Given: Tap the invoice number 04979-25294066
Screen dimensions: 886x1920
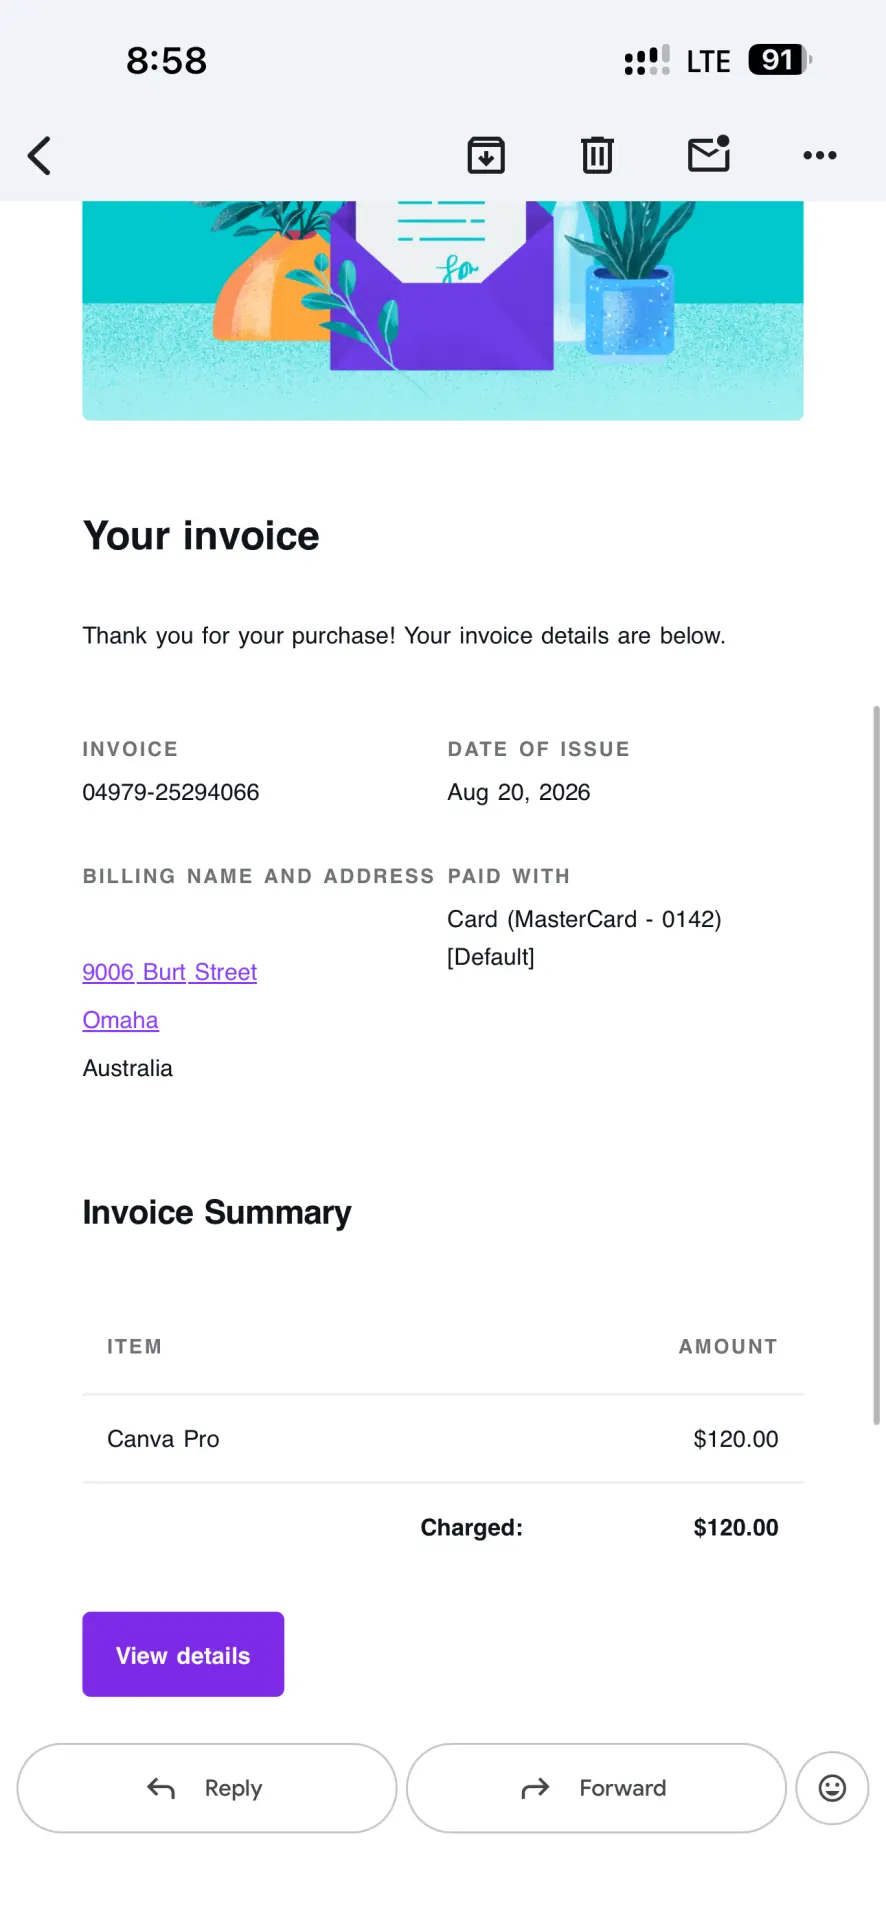Looking at the screenshot, I should tap(171, 792).
